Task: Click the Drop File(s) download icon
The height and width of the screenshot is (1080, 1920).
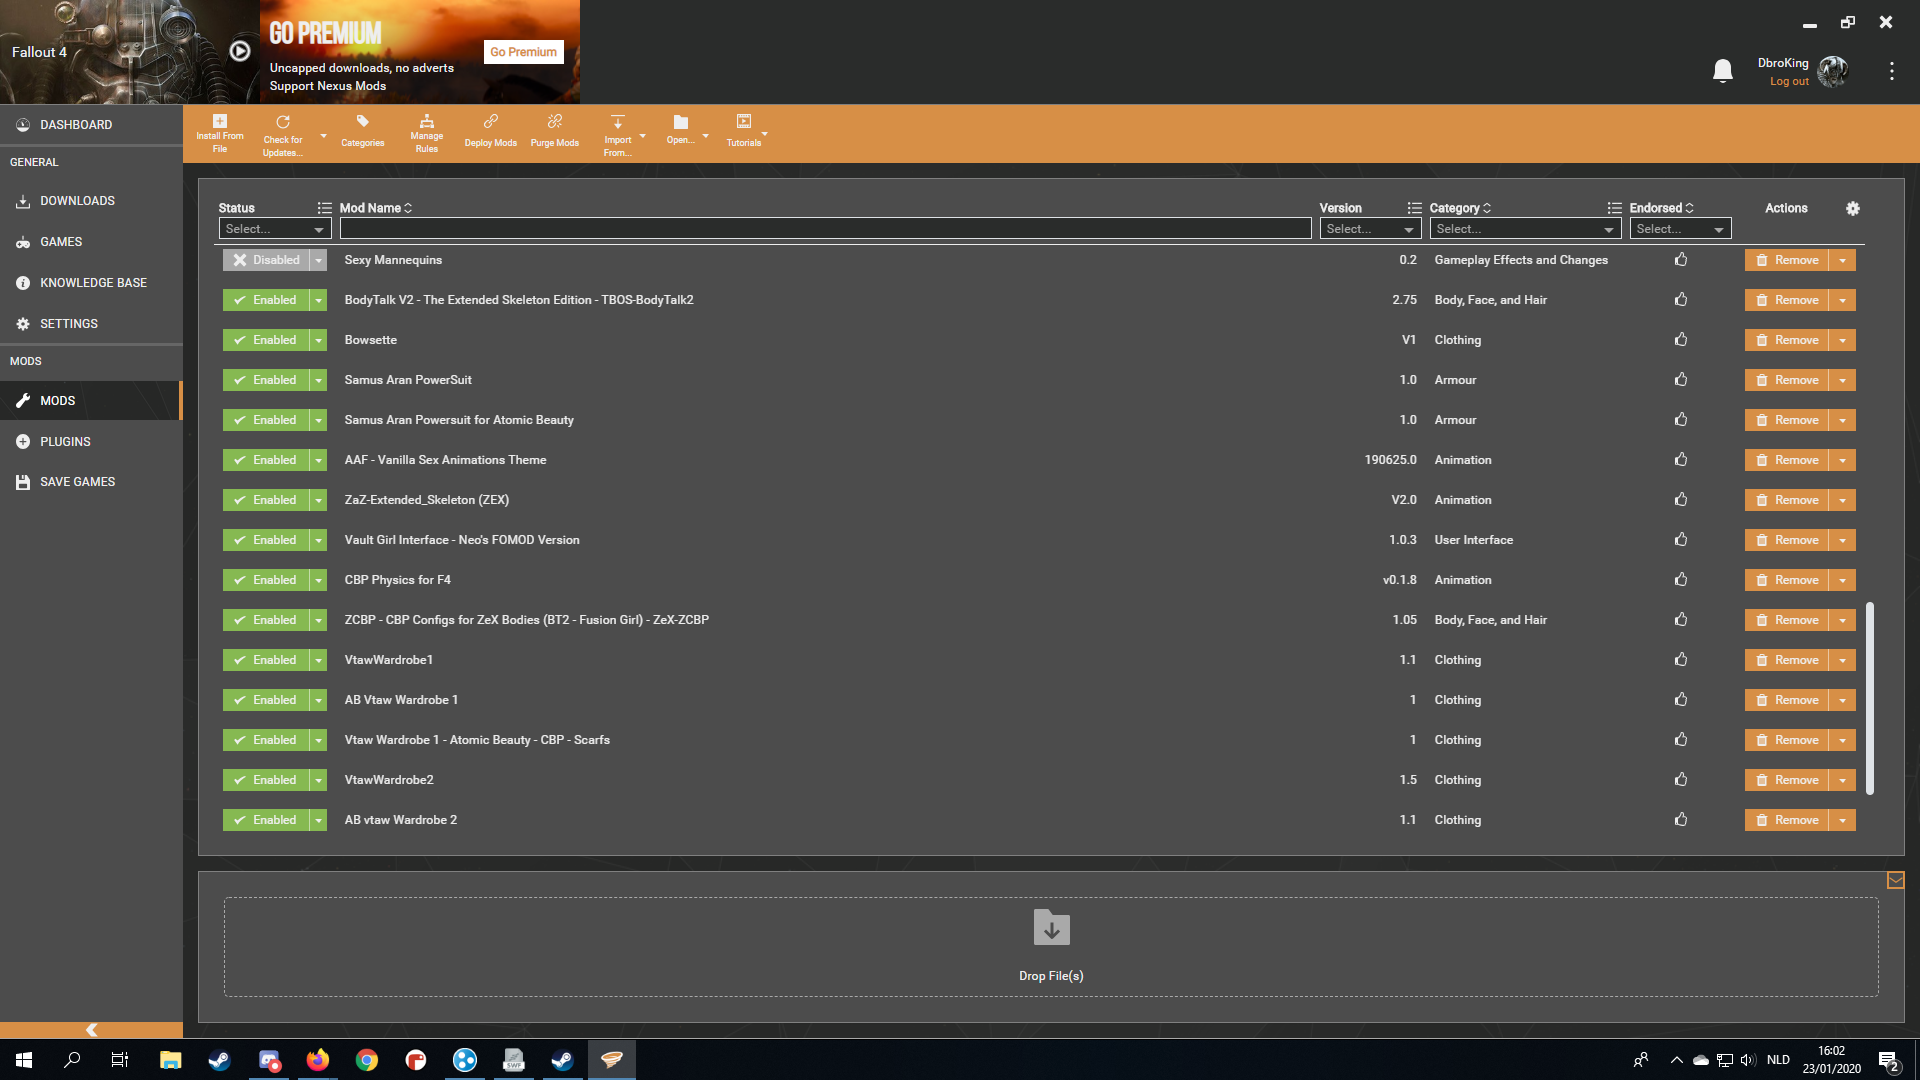Action: pos(1051,927)
